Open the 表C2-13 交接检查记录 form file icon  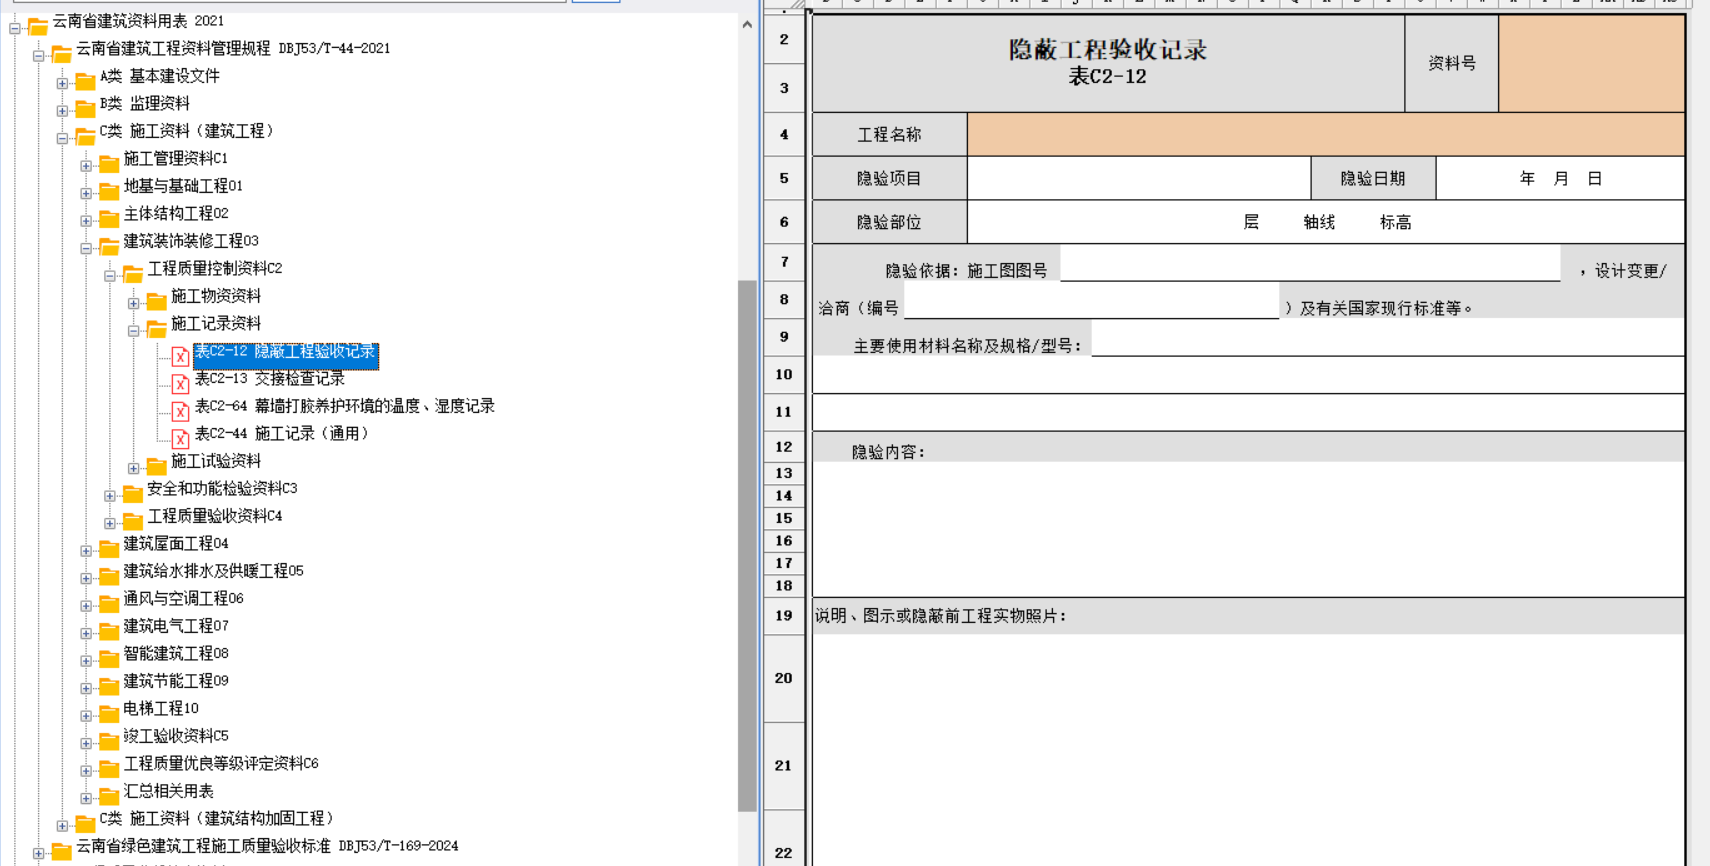[x=180, y=383]
